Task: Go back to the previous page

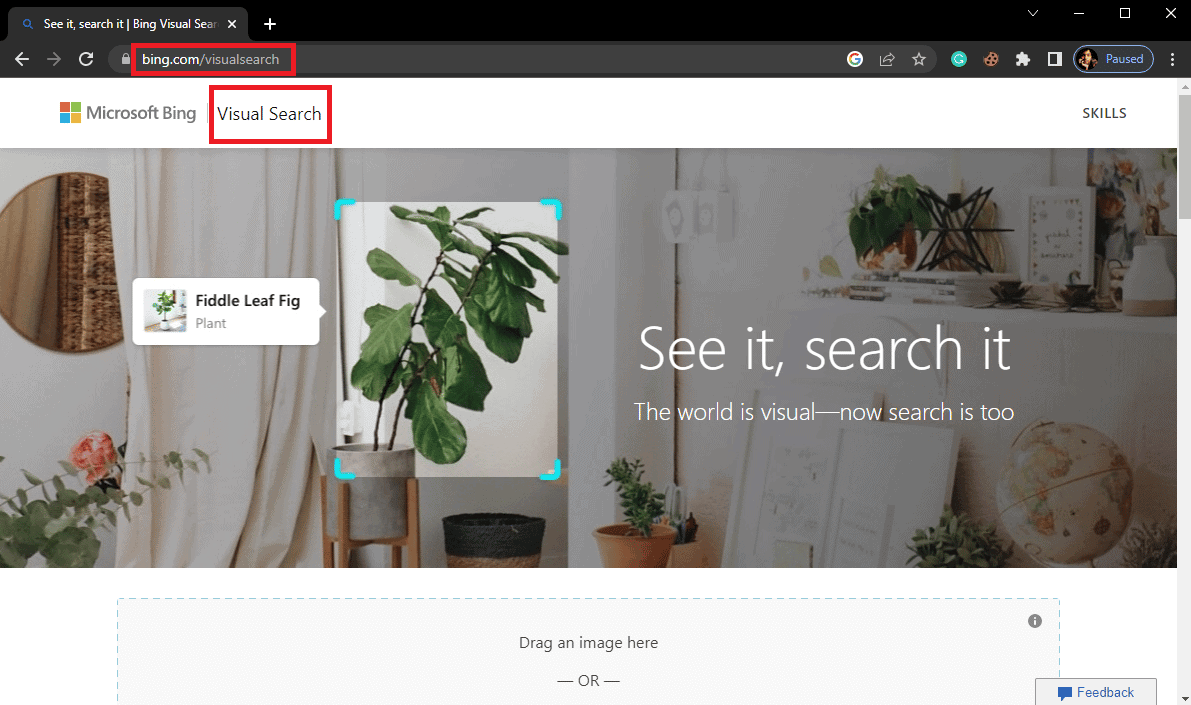Action: (22, 59)
